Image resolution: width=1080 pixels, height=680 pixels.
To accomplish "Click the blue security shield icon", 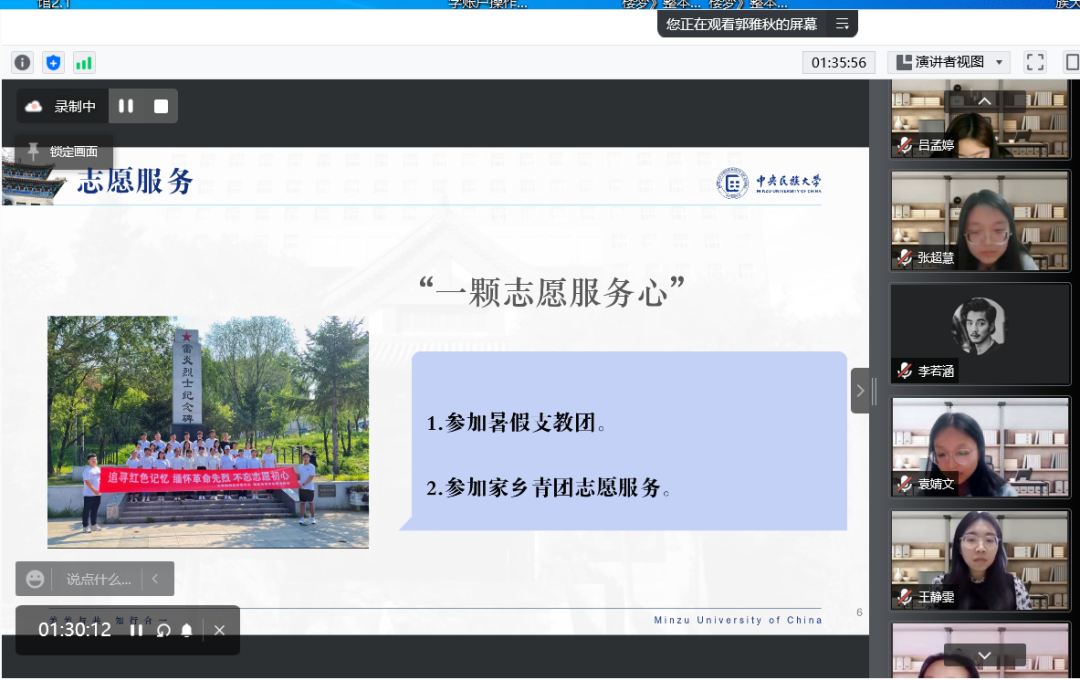I will [x=53, y=62].
